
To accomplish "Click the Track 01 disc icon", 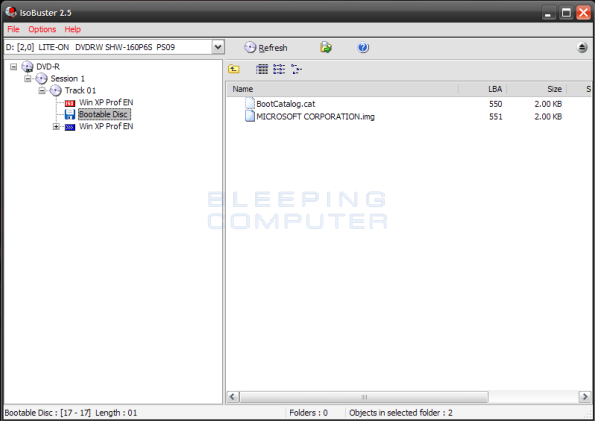I will [56, 90].
